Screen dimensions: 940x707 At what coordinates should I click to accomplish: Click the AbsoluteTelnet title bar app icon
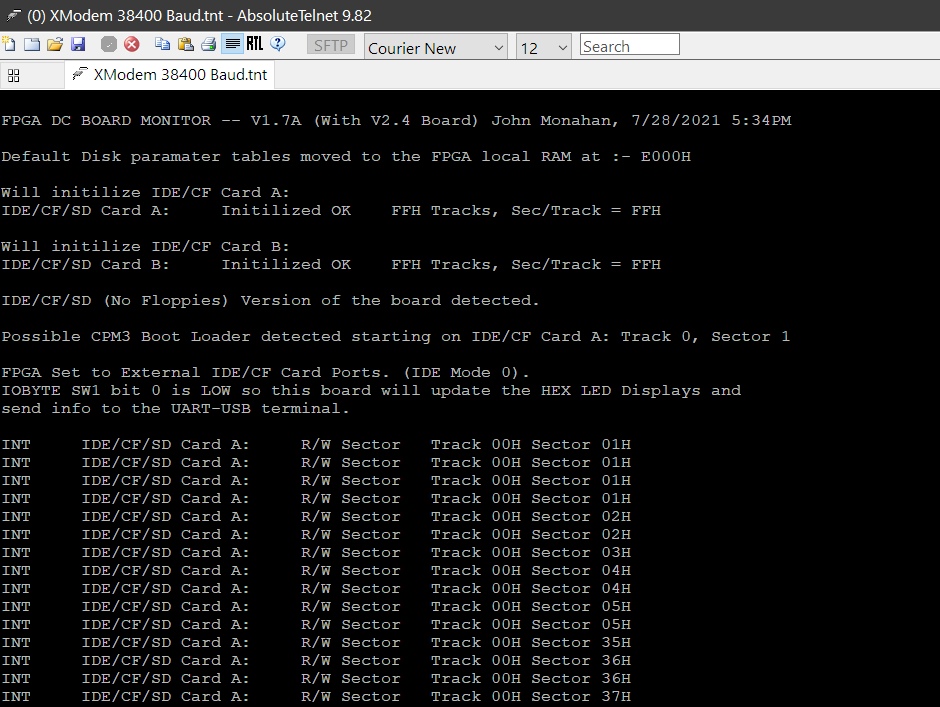coord(13,15)
